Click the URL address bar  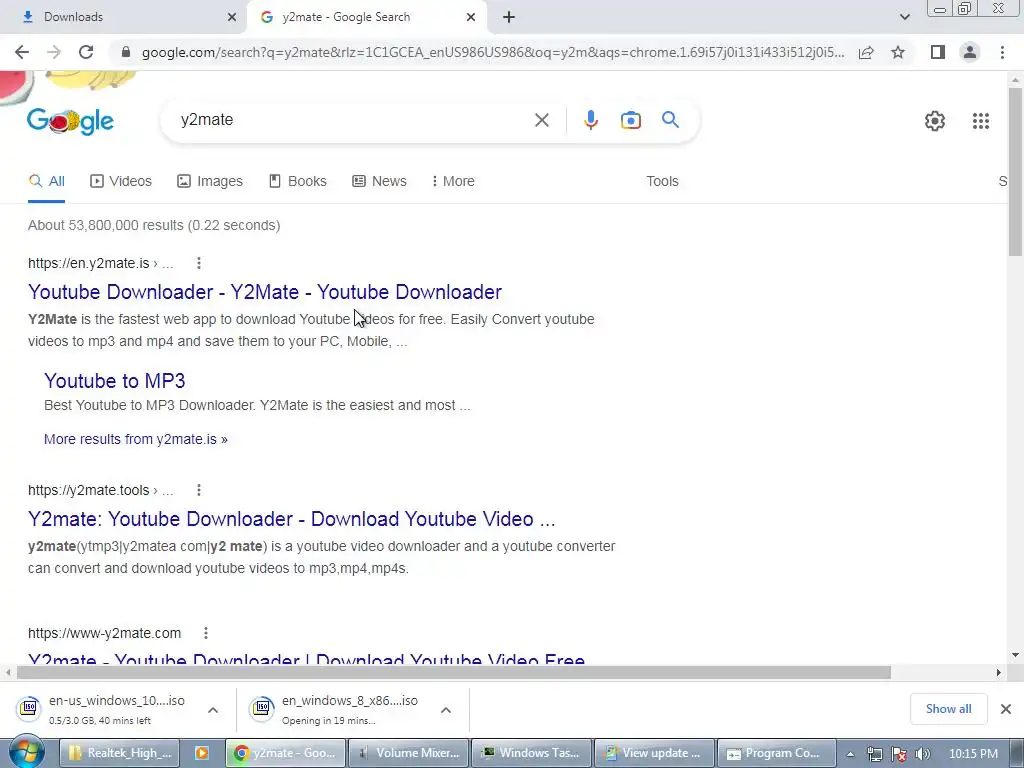[x=493, y=52]
